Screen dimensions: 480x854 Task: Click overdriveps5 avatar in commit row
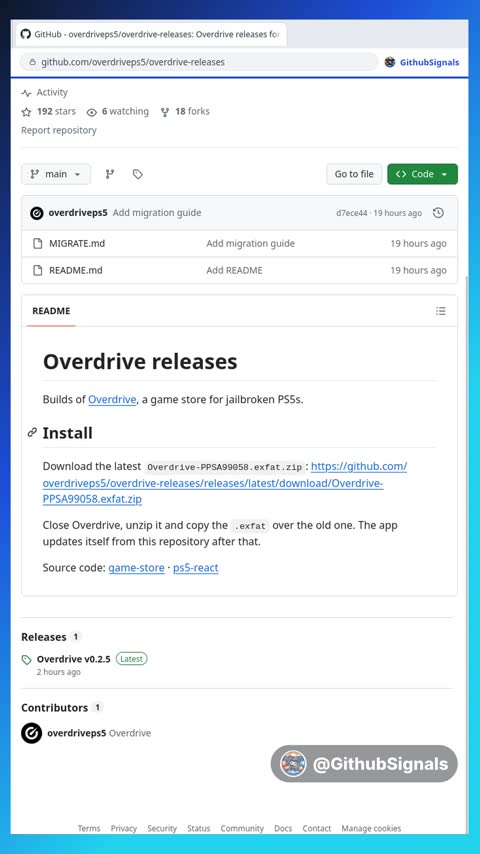point(37,213)
